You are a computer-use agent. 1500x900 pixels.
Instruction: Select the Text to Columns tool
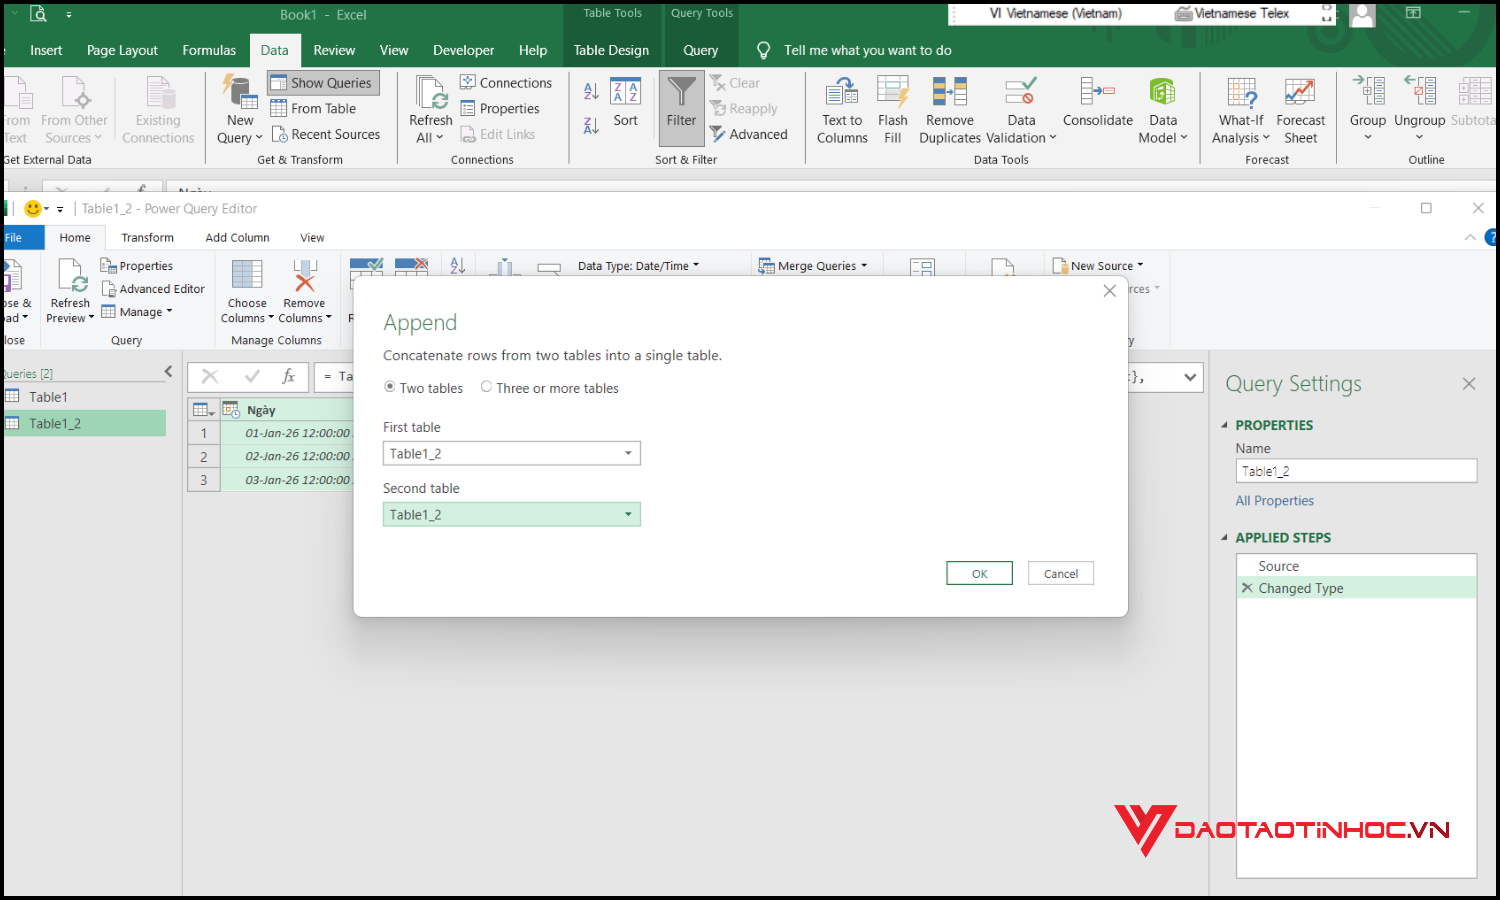pos(841,108)
